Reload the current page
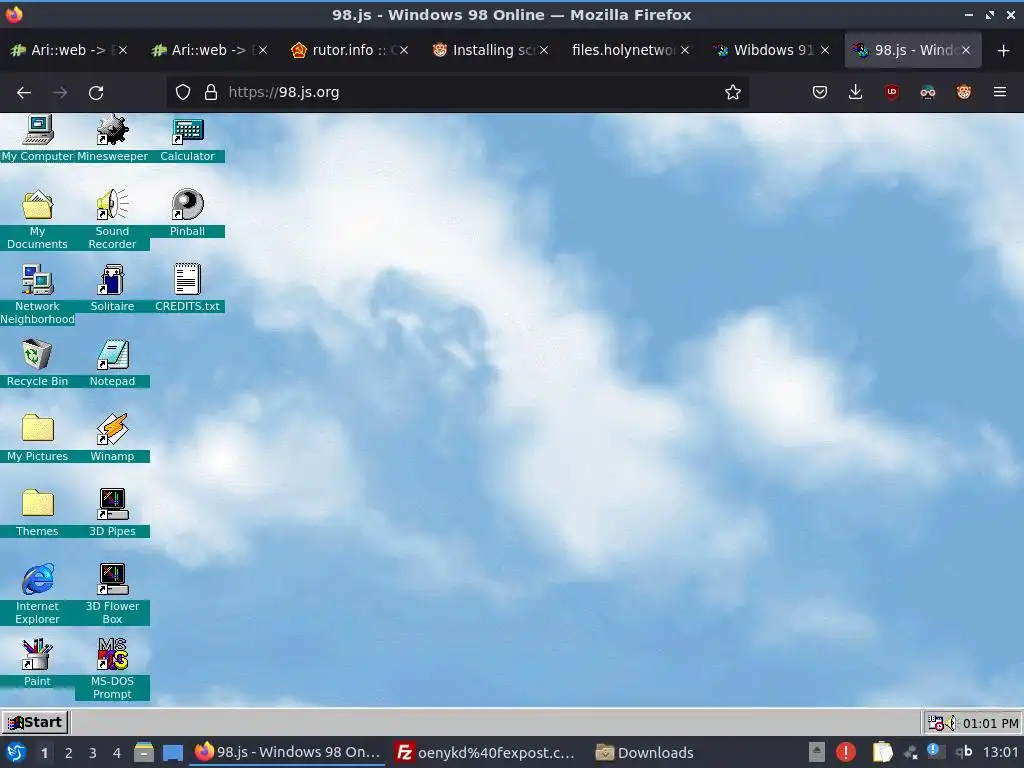The height and width of the screenshot is (768, 1024). (x=96, y=93)
